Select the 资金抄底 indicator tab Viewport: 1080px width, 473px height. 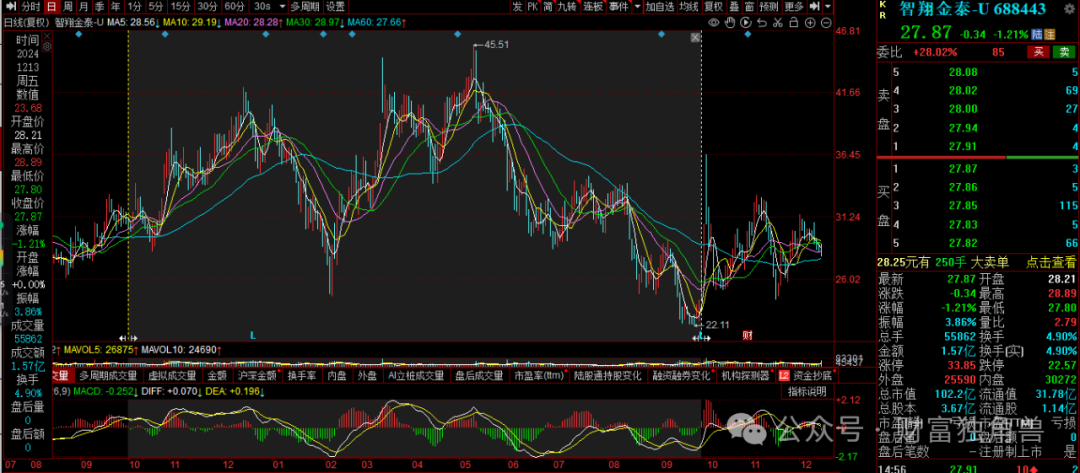point(812,377)
